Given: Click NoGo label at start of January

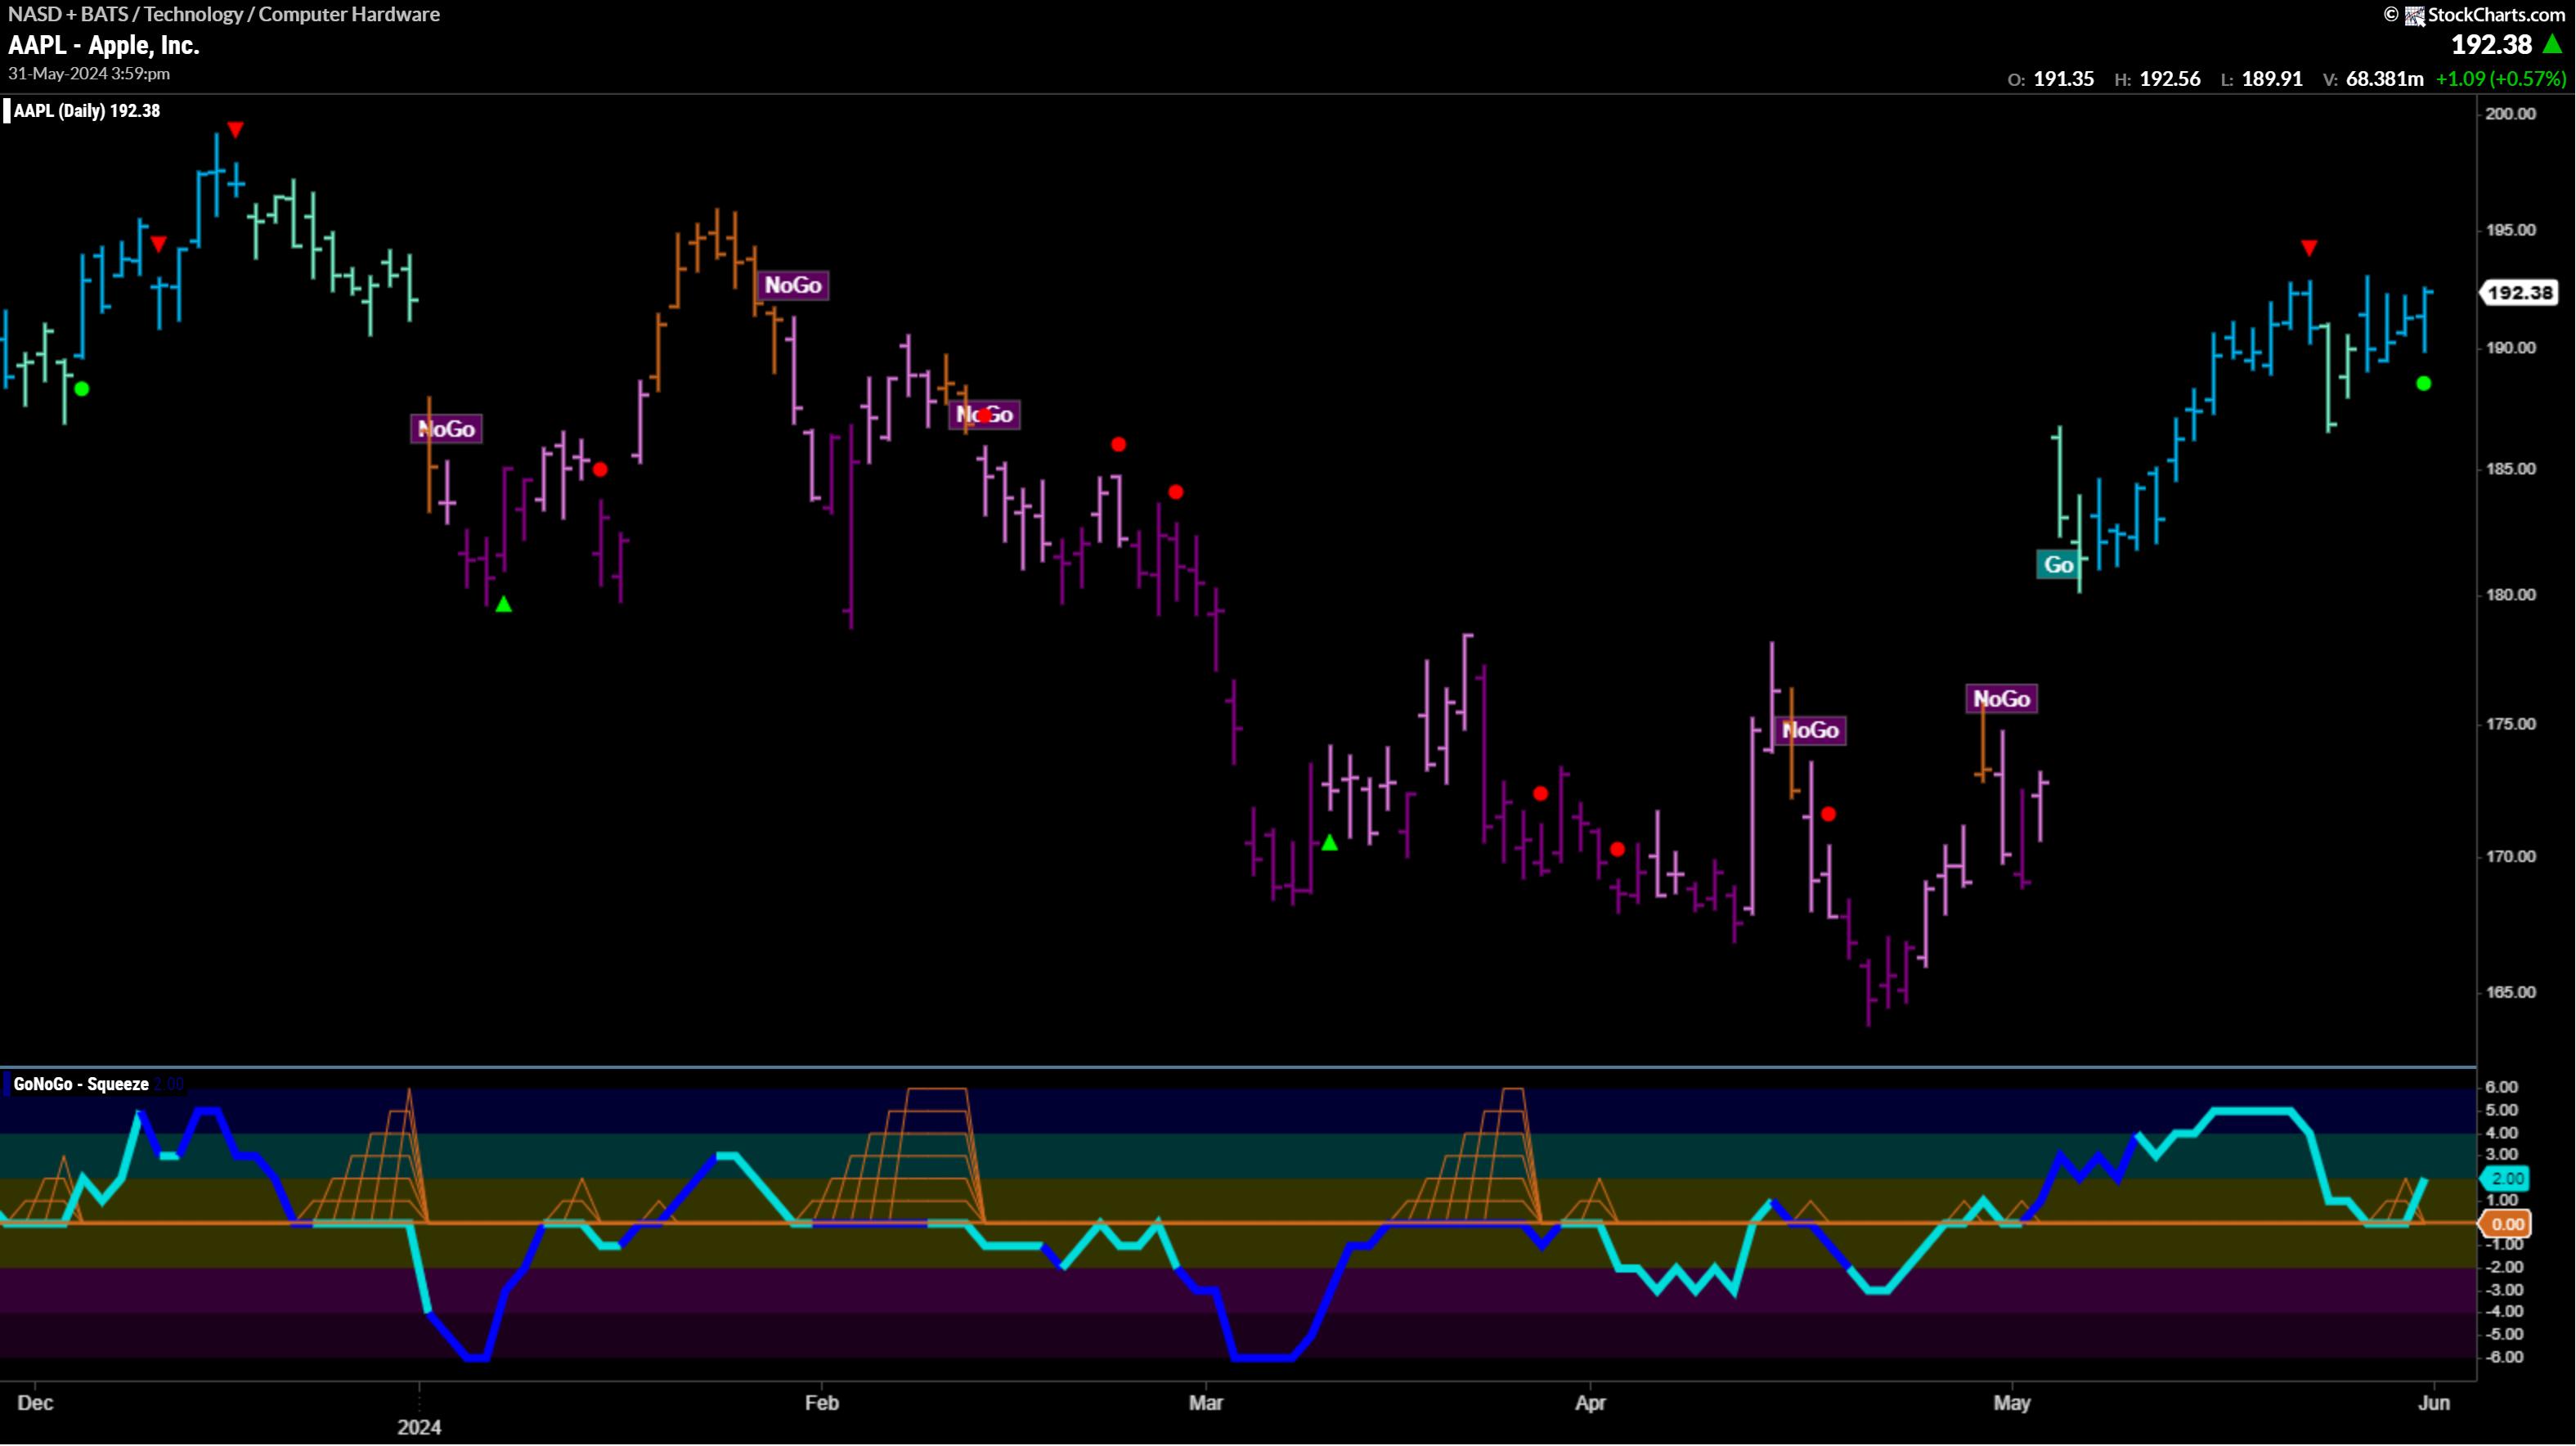Looking at the screenshot, I should [446, 429].
